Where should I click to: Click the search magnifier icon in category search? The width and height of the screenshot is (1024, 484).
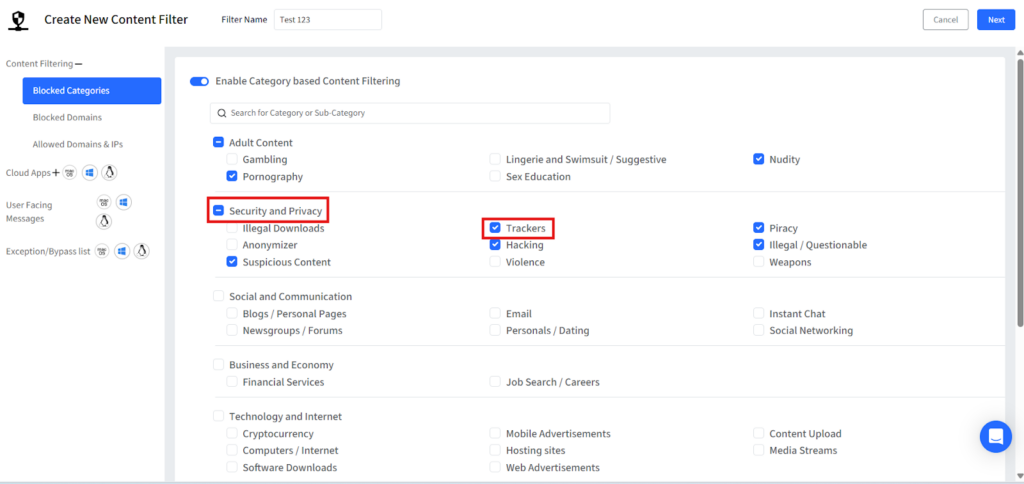click(221, 113)
